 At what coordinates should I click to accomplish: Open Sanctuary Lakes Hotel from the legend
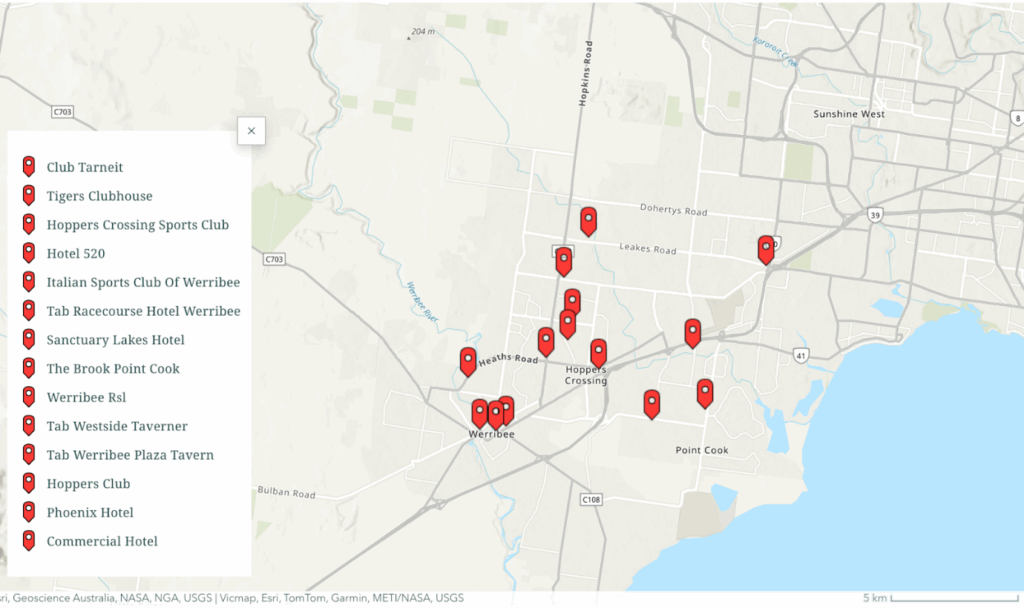[x=115, y=340]
